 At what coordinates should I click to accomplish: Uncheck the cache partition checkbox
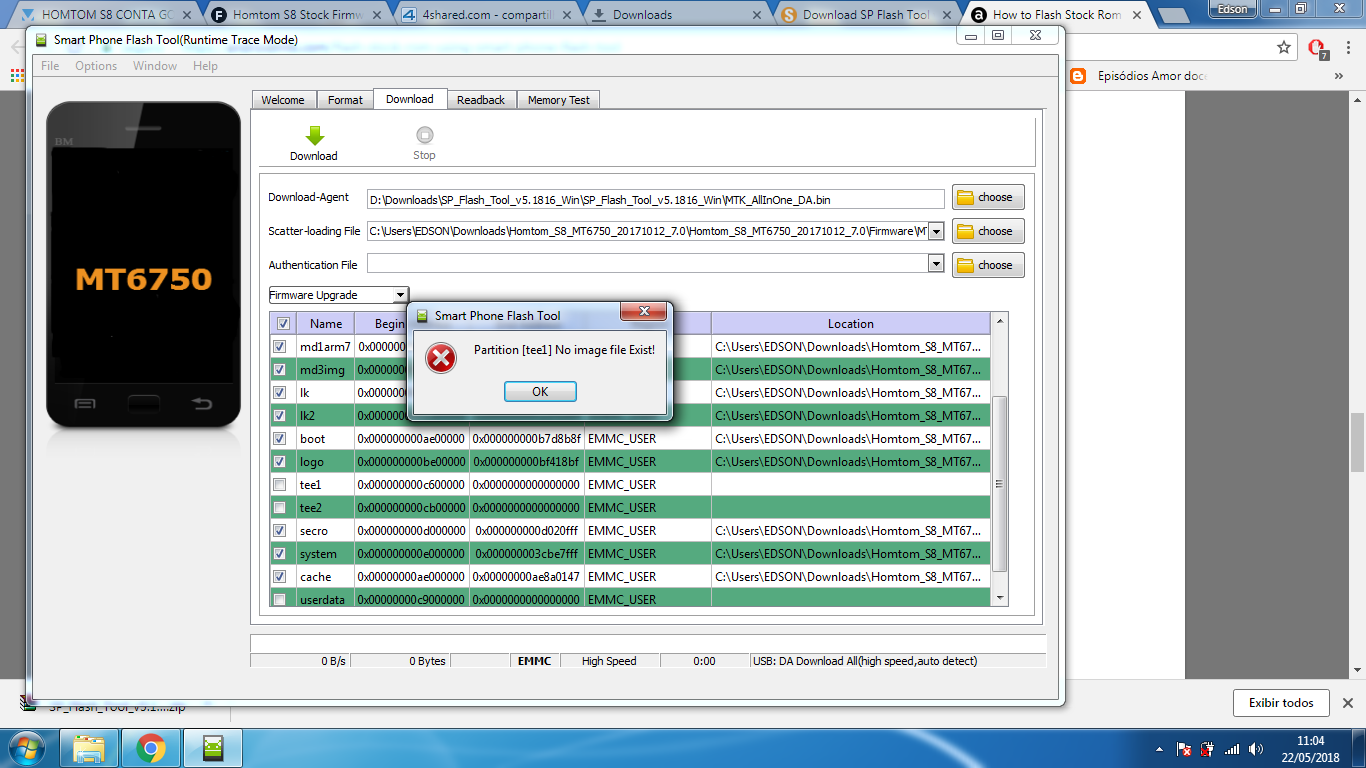coord(280,577)
